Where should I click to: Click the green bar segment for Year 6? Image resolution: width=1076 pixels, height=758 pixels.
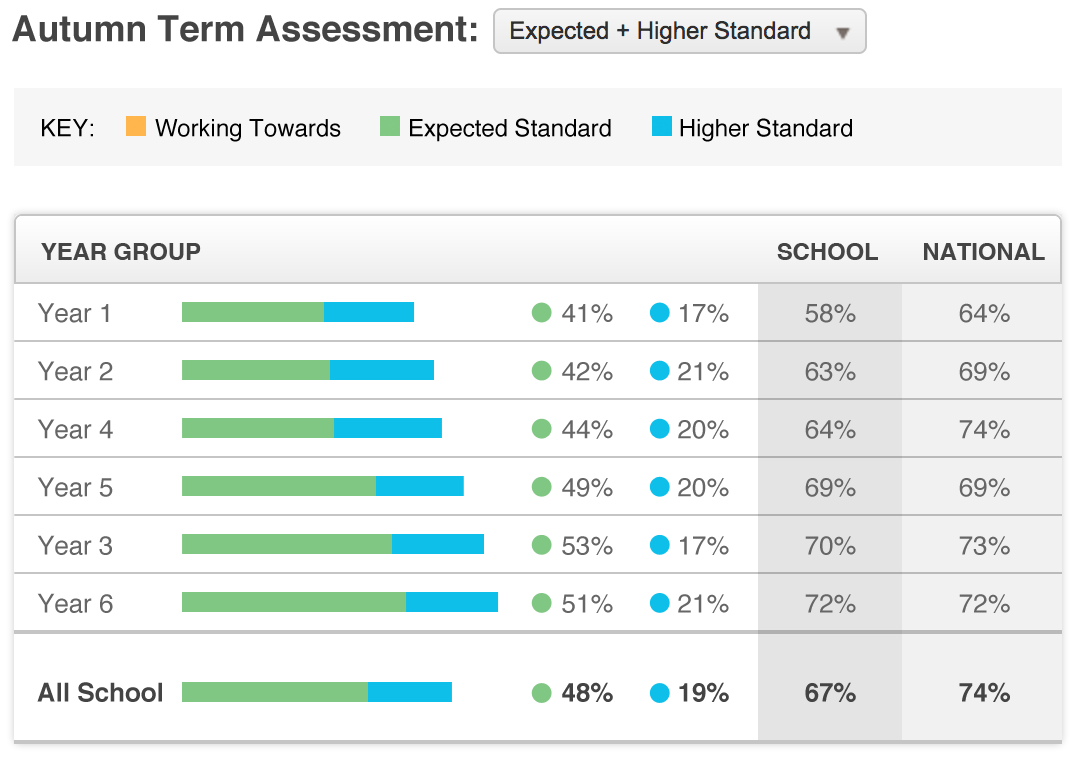(293, 602)
